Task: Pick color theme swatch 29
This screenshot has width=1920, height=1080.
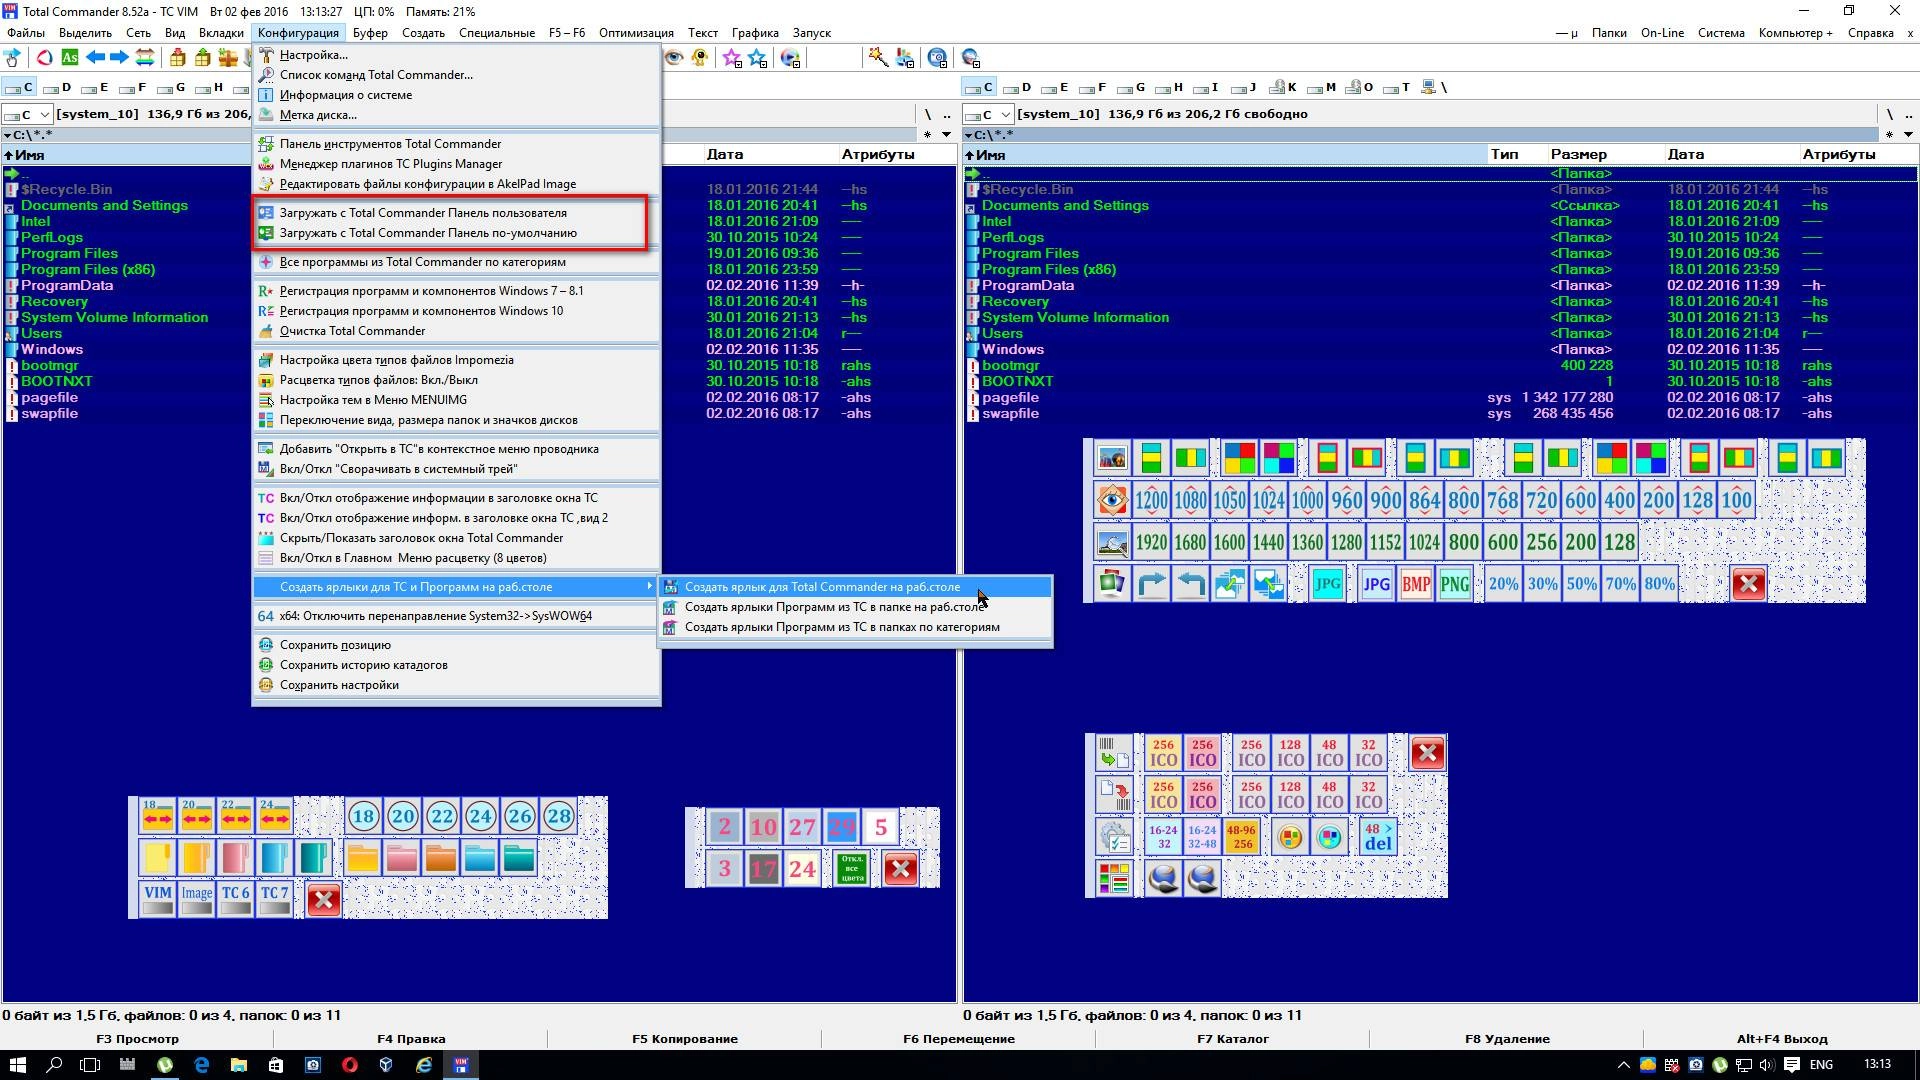Action: 841,827
